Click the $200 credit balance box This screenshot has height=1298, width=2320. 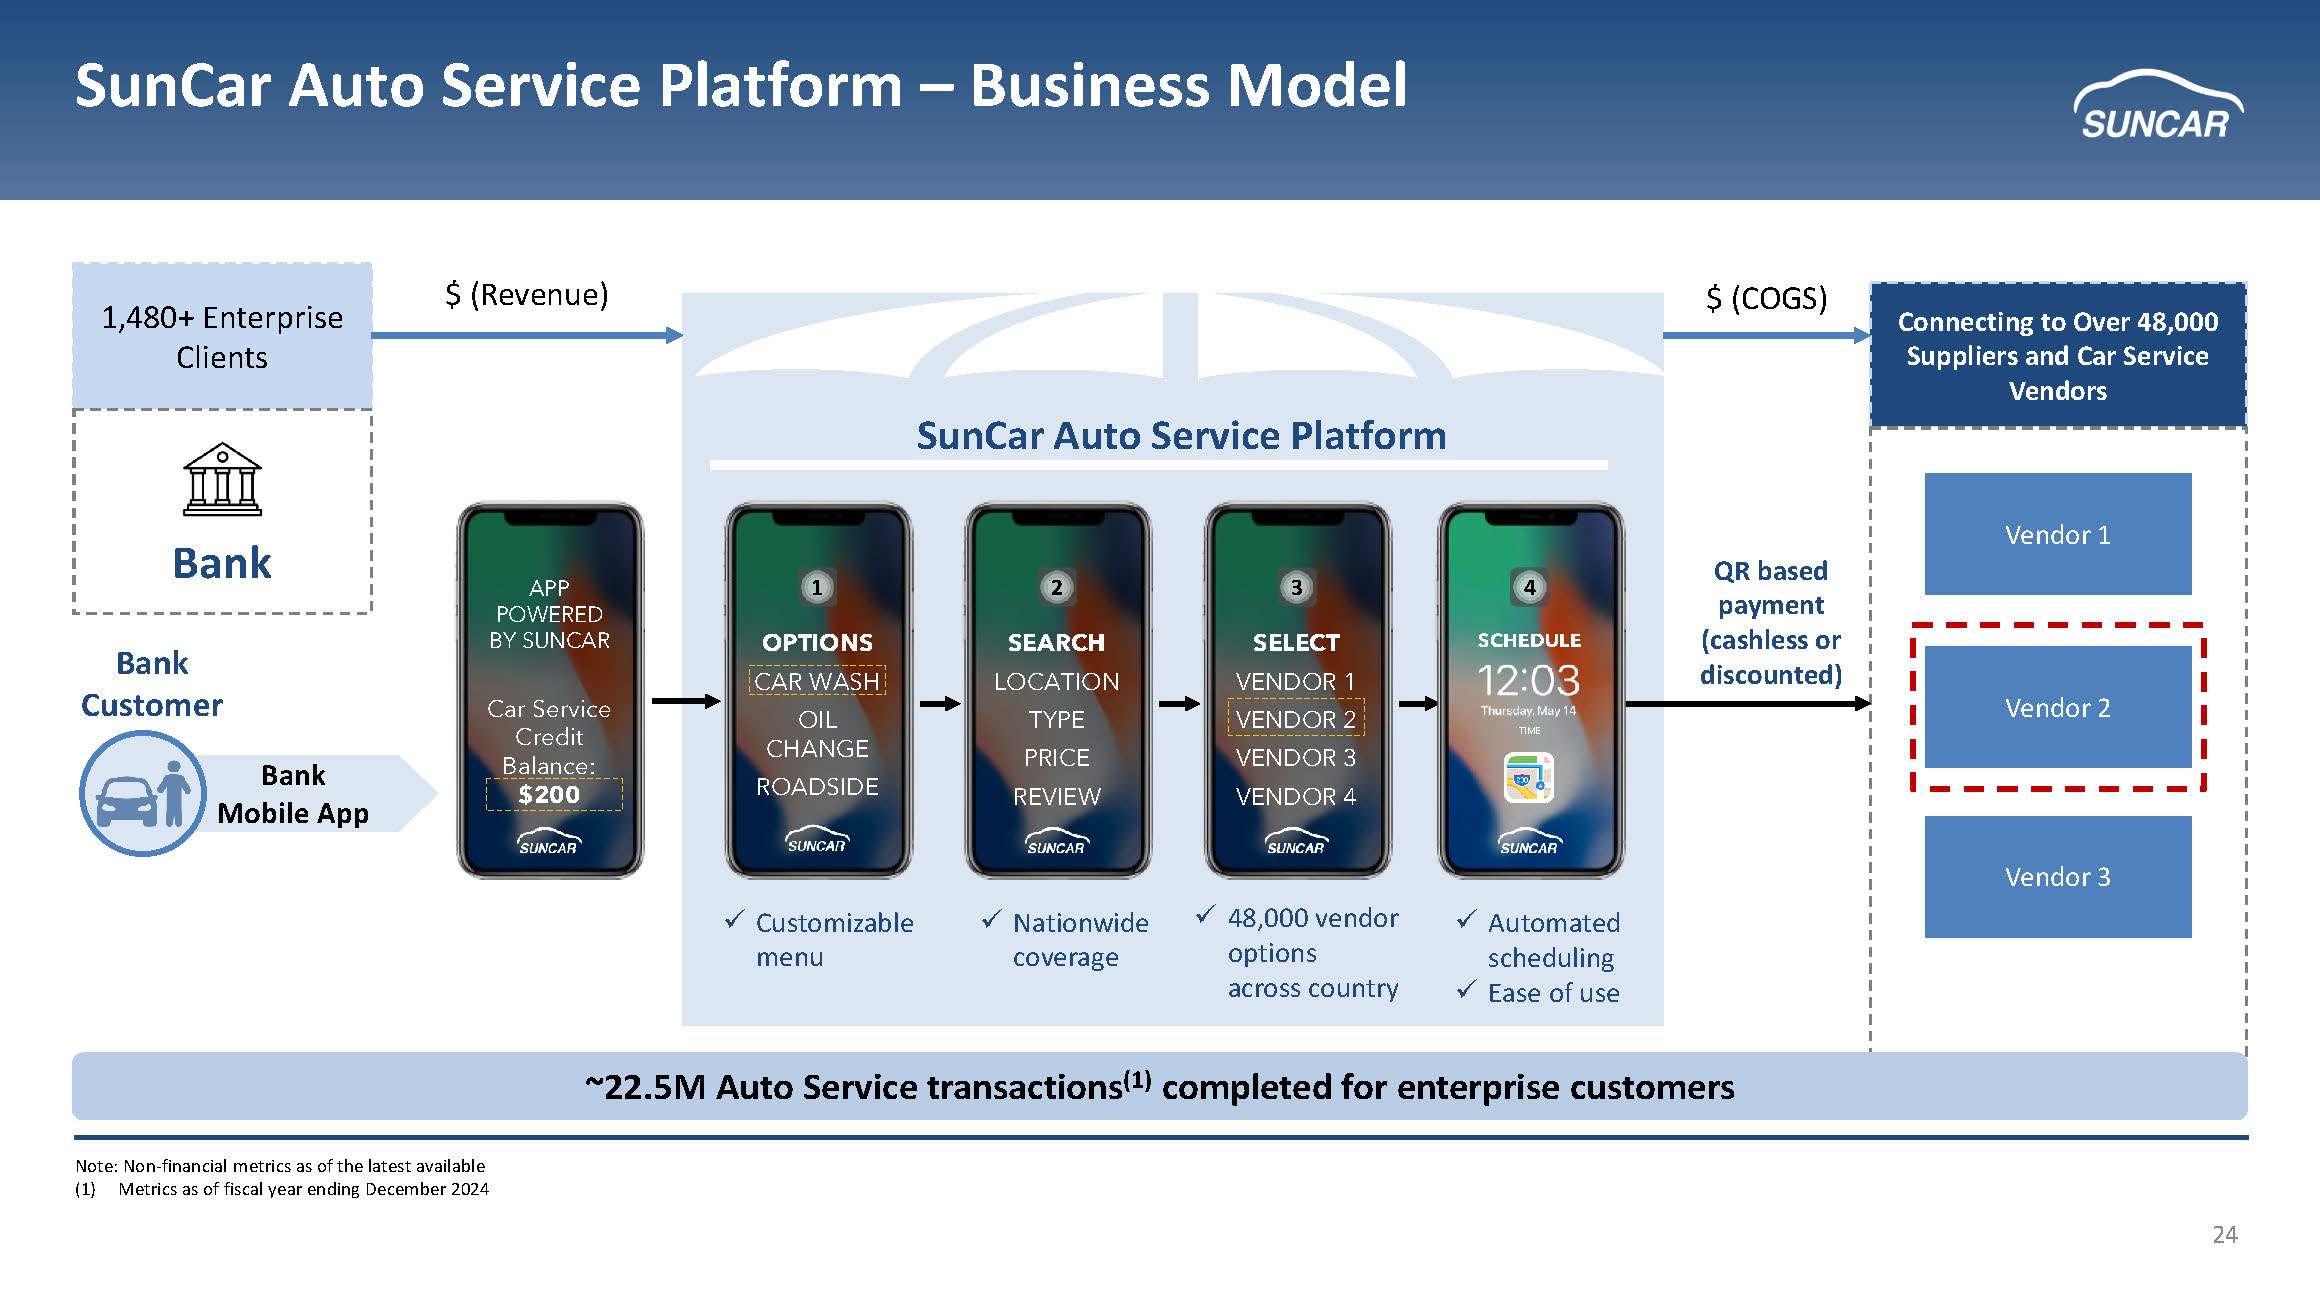pyautogui.click(x=552, y=794)
